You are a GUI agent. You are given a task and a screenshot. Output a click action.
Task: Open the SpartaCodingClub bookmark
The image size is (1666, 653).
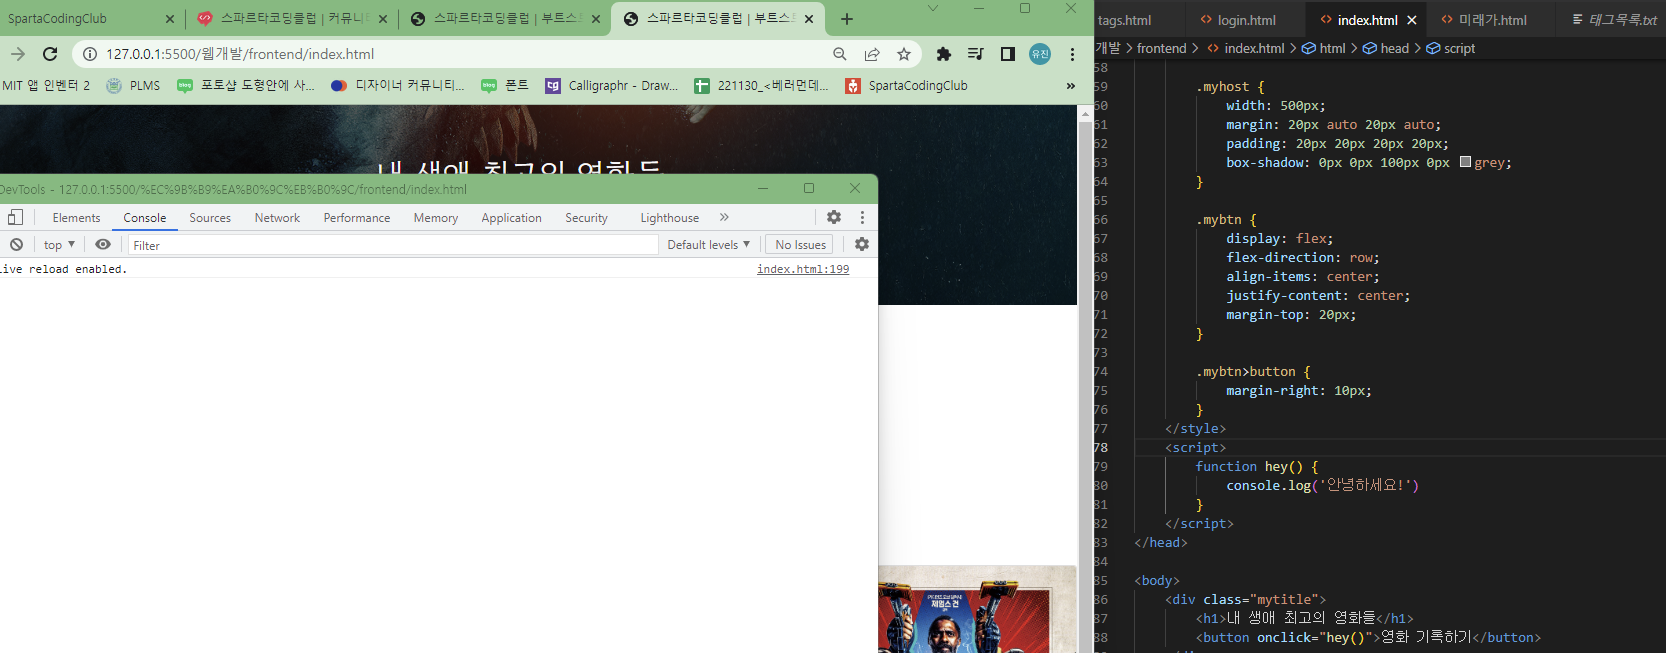point(907,86)
